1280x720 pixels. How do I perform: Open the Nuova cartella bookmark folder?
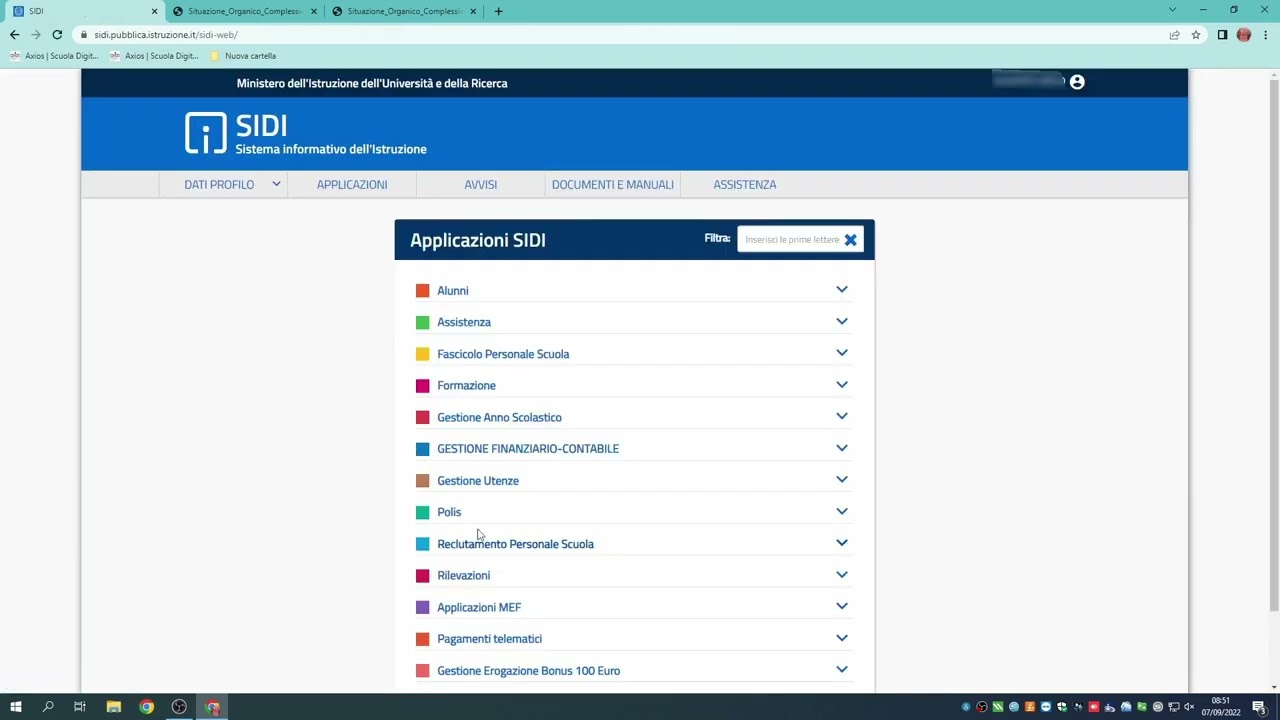click(243, 56)
